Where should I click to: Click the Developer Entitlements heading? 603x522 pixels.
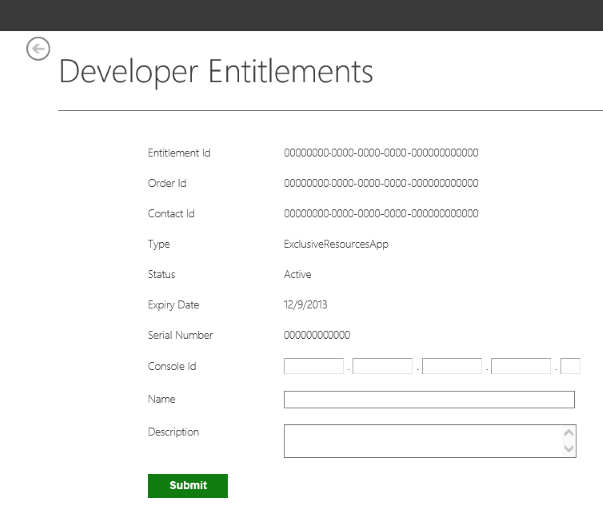click(x=216, y=72)
